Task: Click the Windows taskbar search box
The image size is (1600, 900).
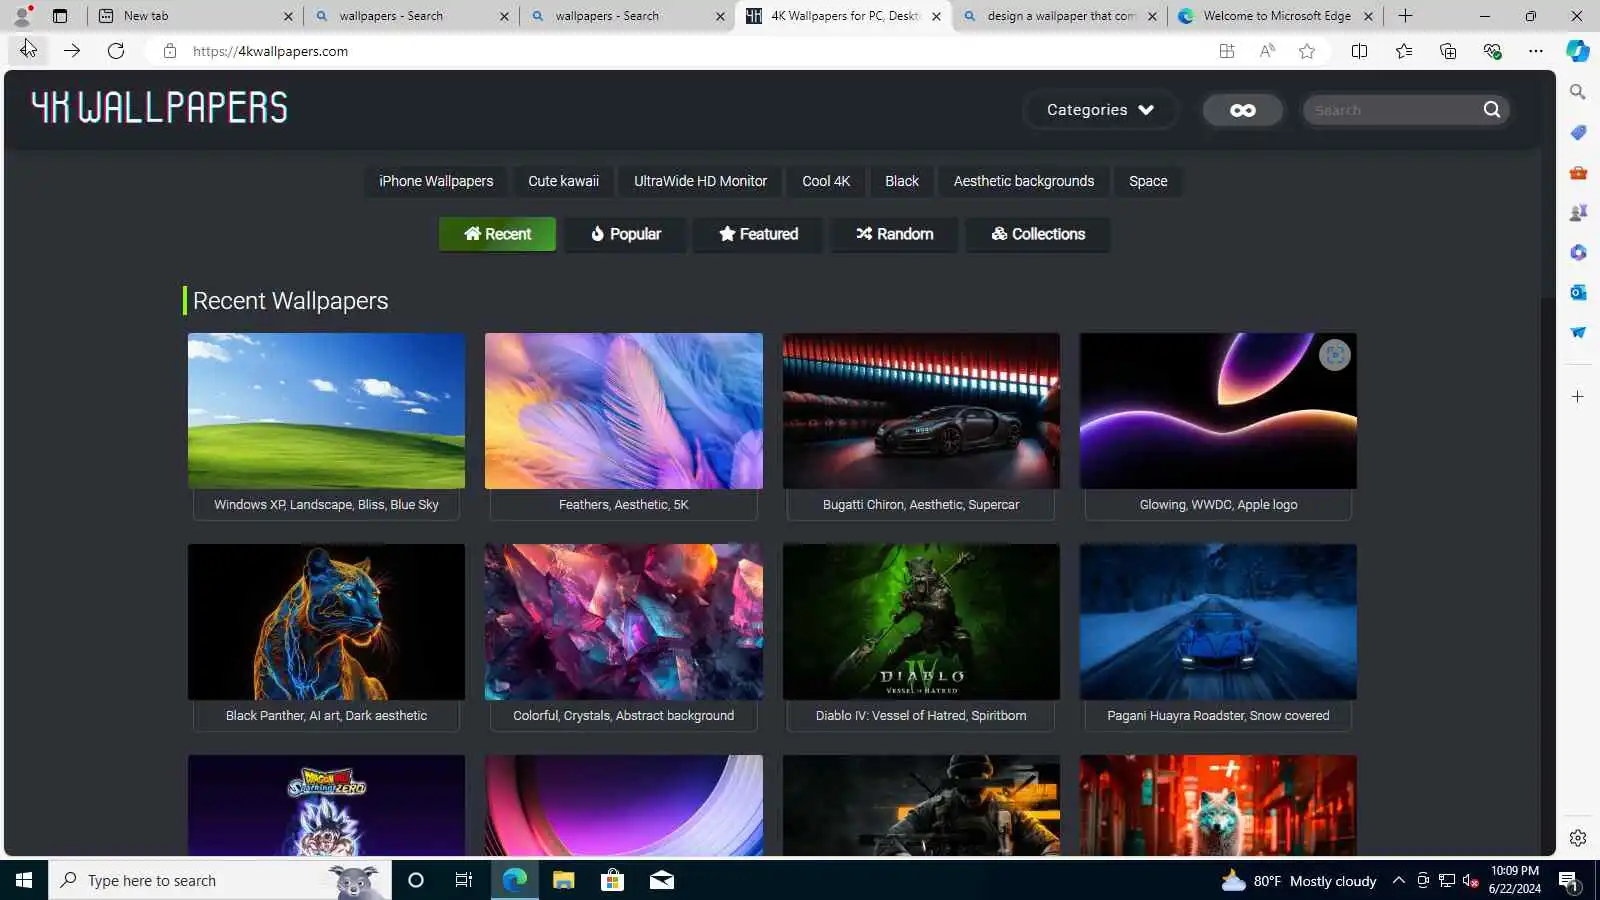Action: 220,880
